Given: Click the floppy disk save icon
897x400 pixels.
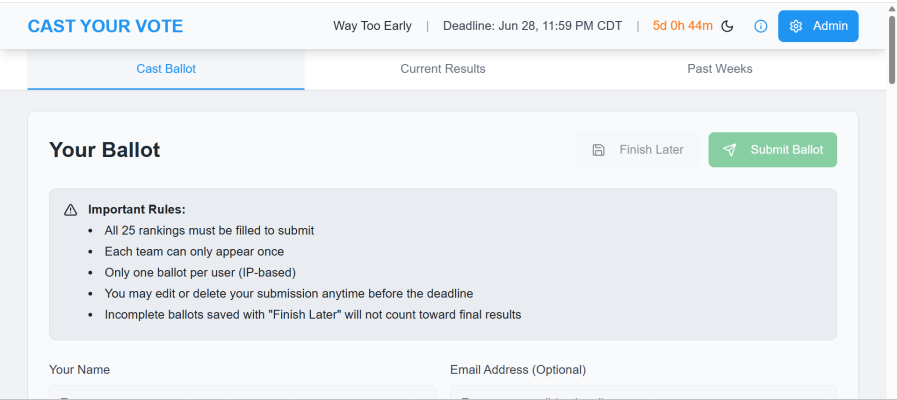Looking at the screenshot, I should pos(598,150).
